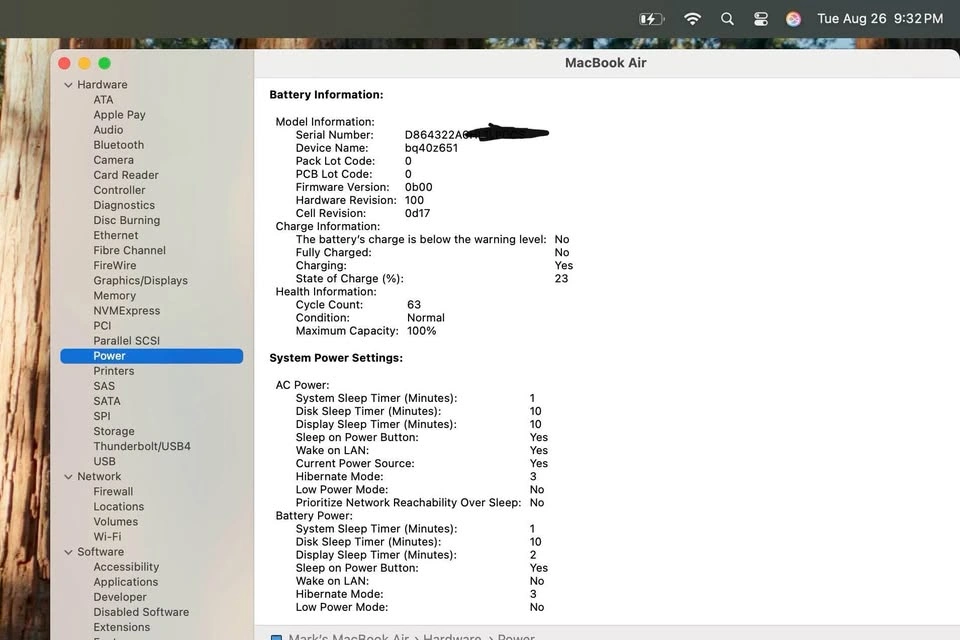Open the Wi-Fi status menu icon
This screenshot has height=640, width=960.
click(x=692, y=19)
